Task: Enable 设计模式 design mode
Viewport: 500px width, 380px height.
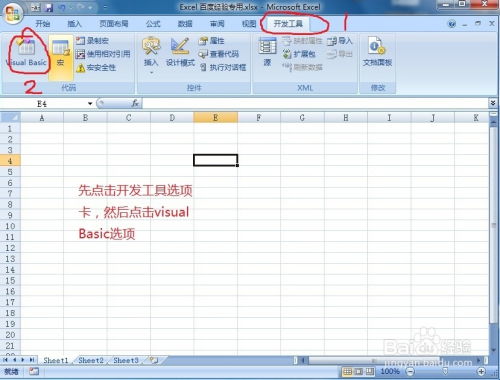Action: pyautogui.click(x=180, y=52)
